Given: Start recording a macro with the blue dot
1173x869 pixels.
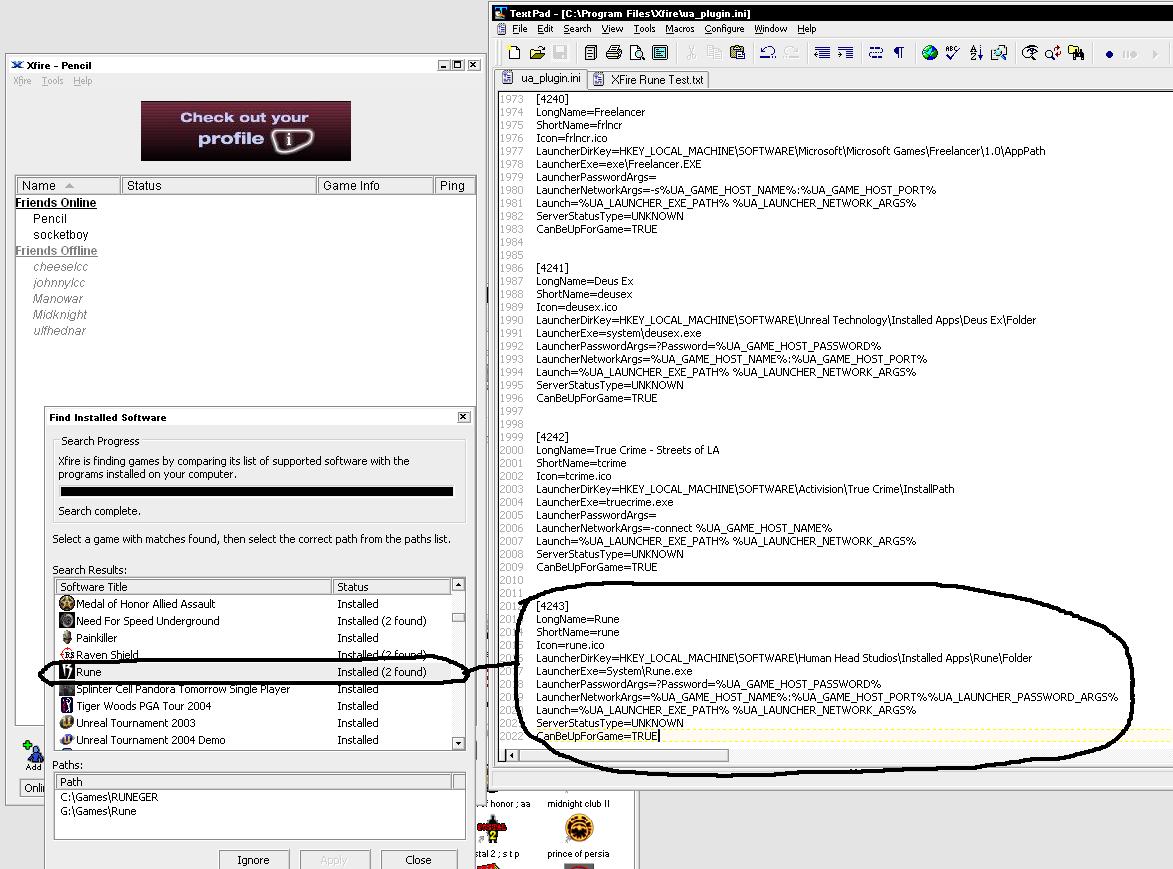Looking at the screenshot, I should 1109,54.
